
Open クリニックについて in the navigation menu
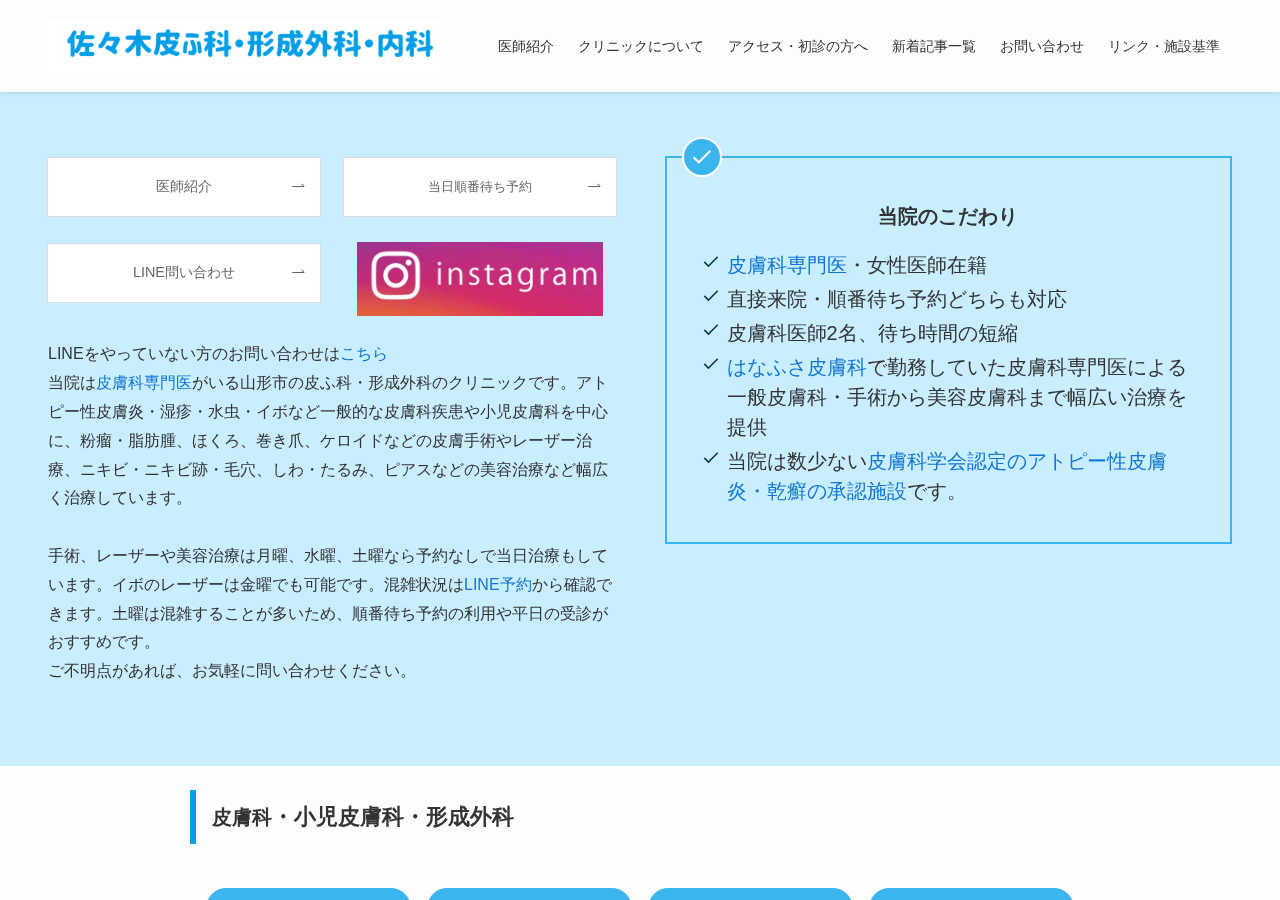tap(641, 46)
